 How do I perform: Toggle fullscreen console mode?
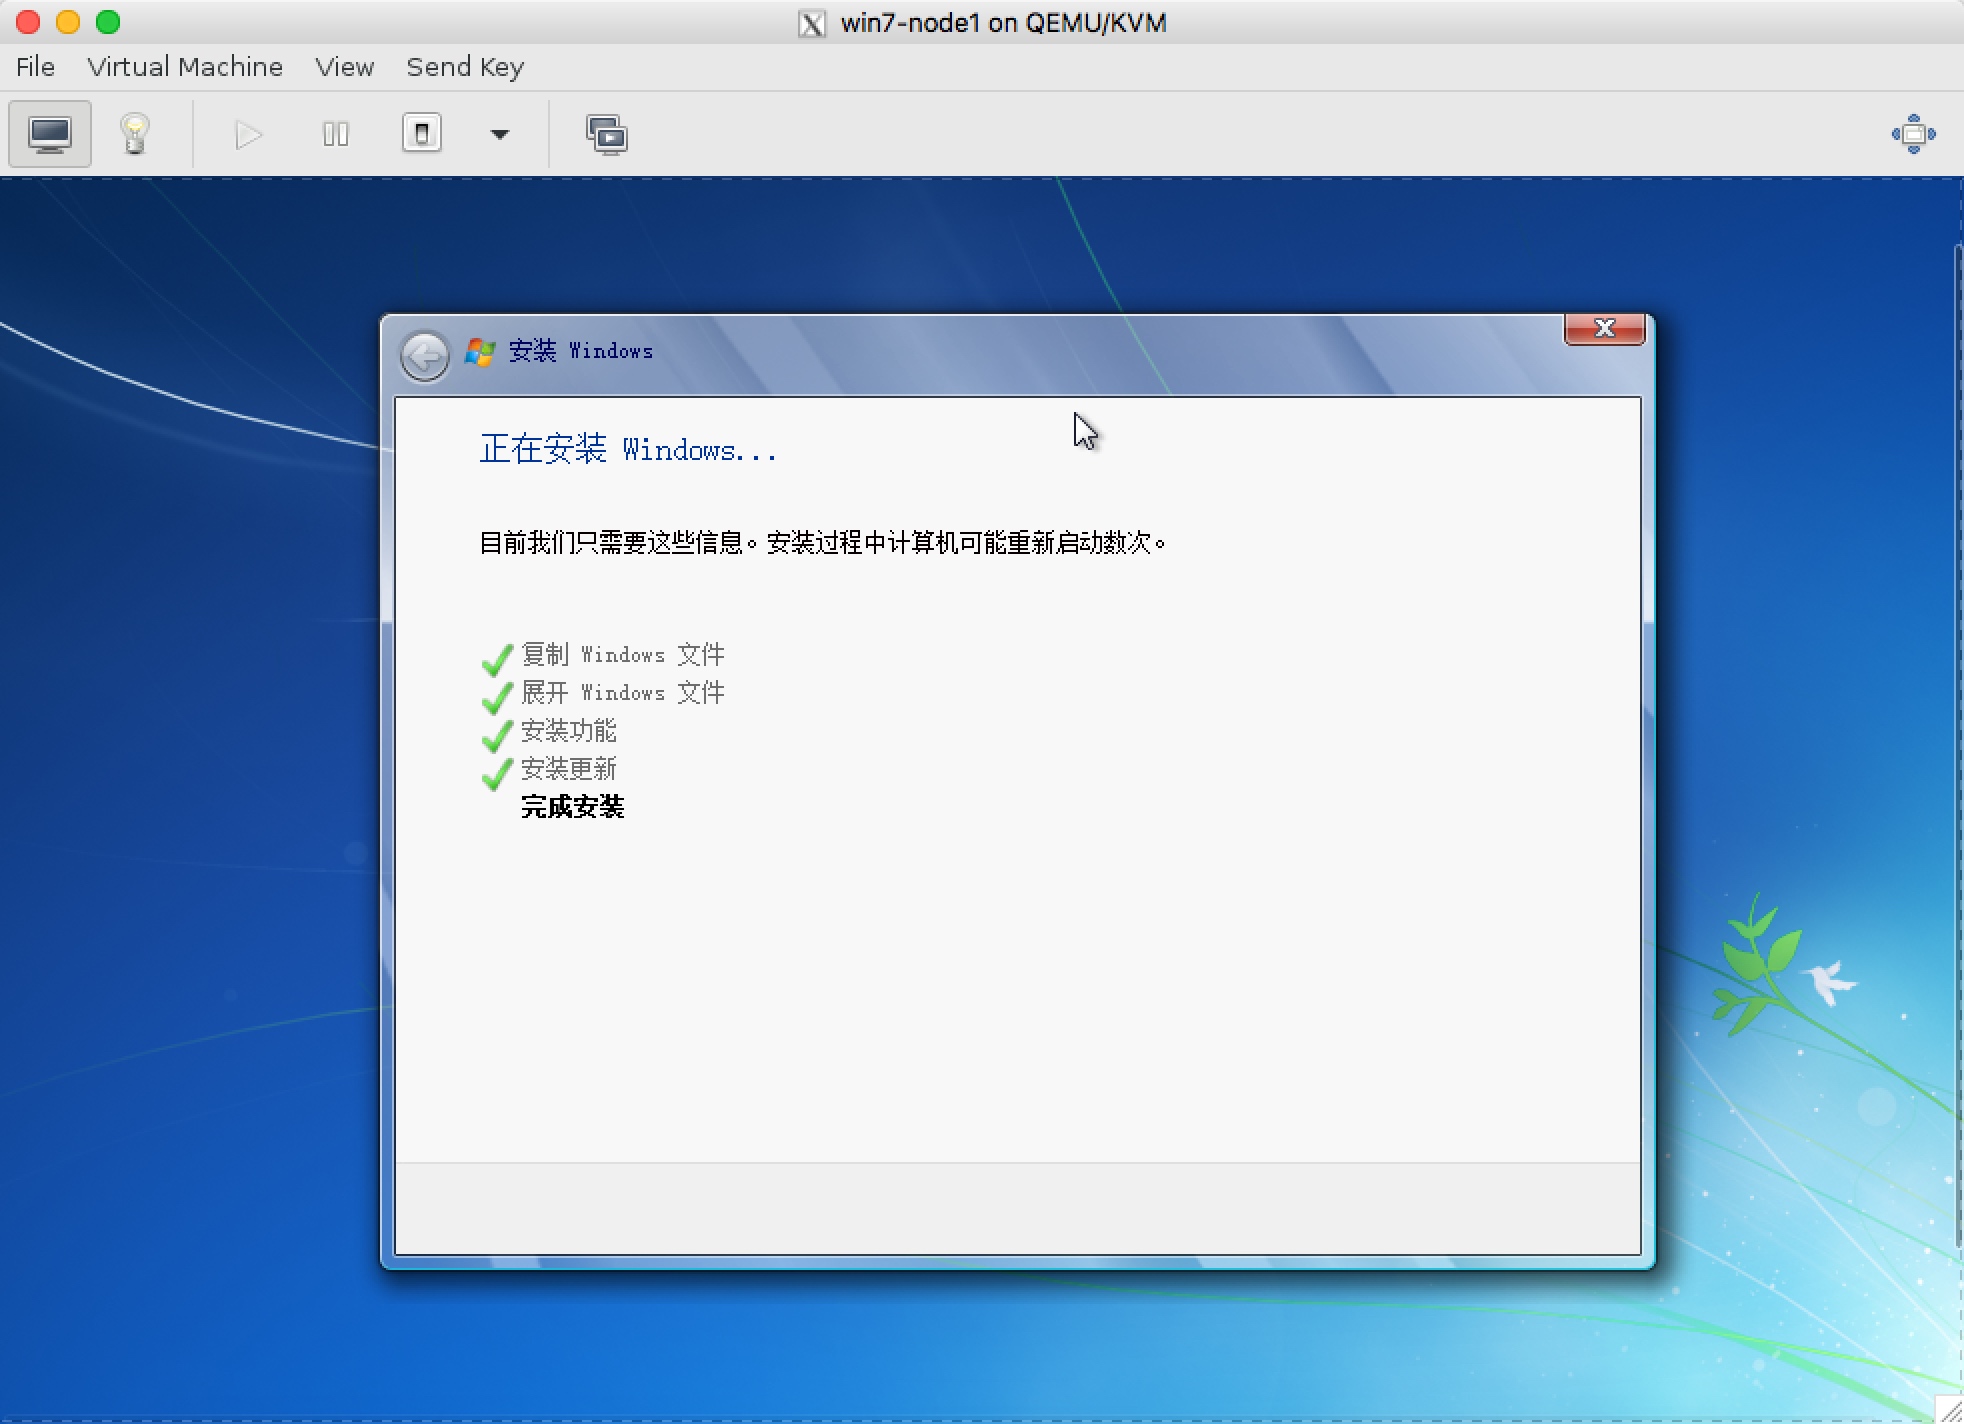(x=1913, y=134)
